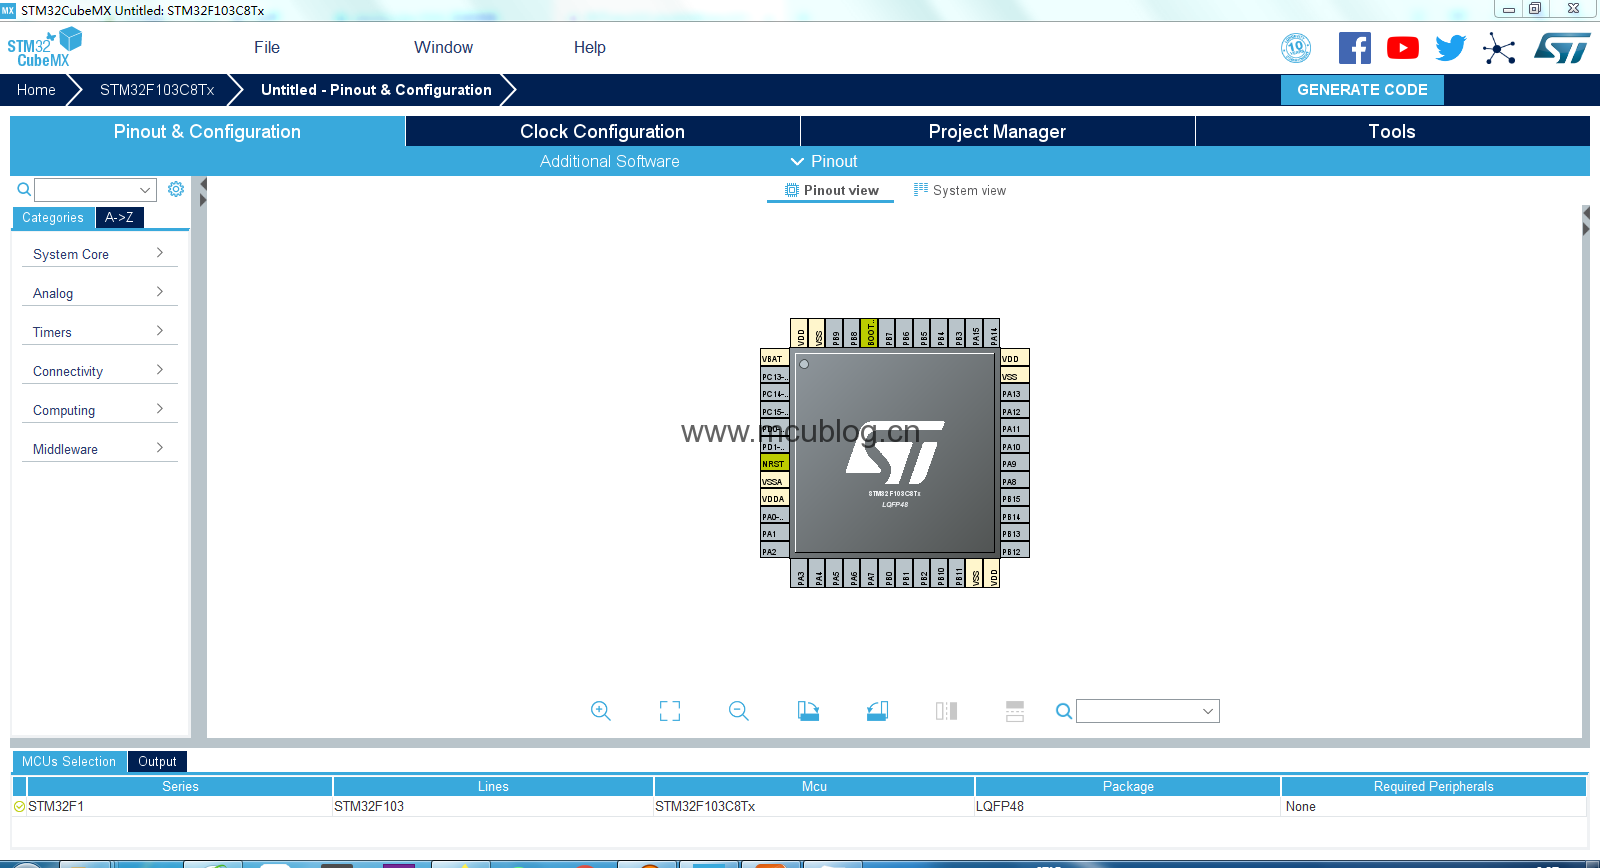The height and width of the screenshot is (868, 1600).
Task: Open the category settings gear icon
Action: pos(176,189)
